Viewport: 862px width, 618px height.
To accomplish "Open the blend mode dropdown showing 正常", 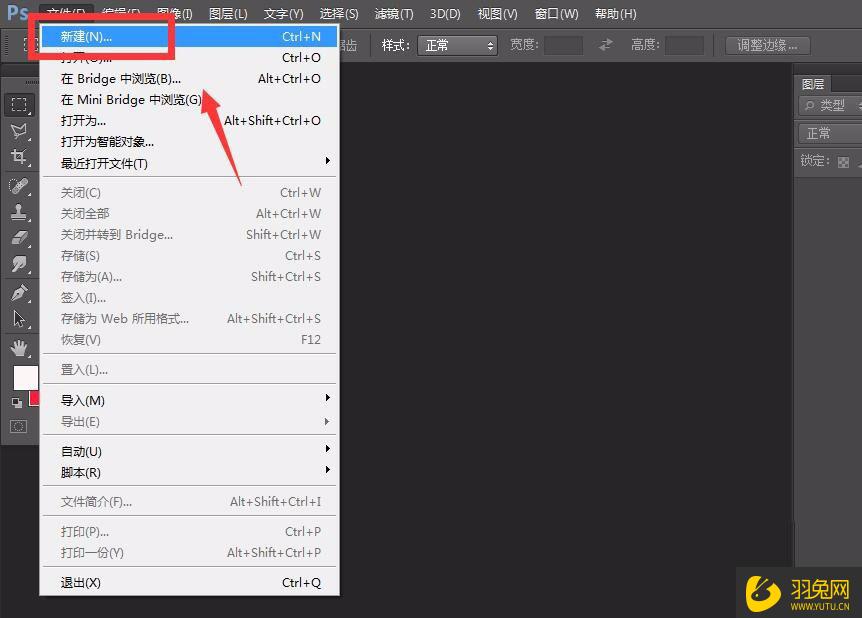I will point(828,132).
